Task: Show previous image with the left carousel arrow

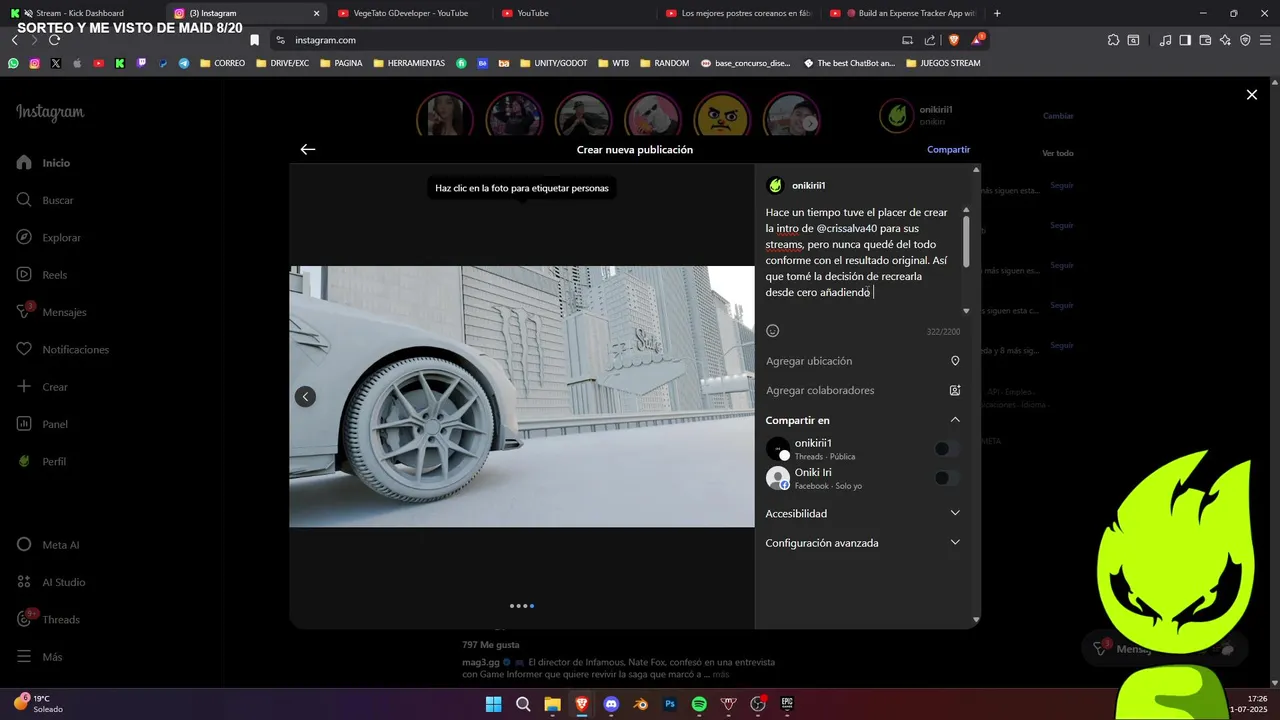Action: pos(305,397)
